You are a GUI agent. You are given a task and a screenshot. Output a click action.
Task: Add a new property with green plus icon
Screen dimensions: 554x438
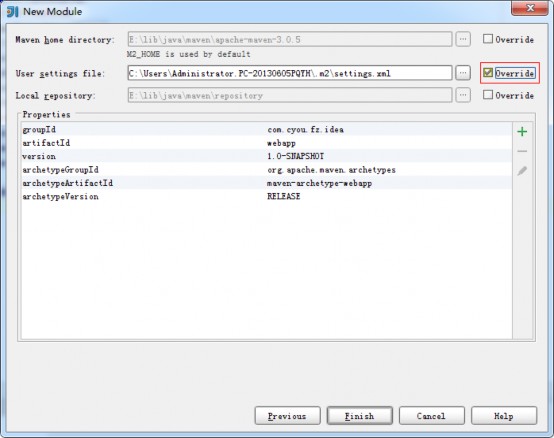[x=522, y=132]
